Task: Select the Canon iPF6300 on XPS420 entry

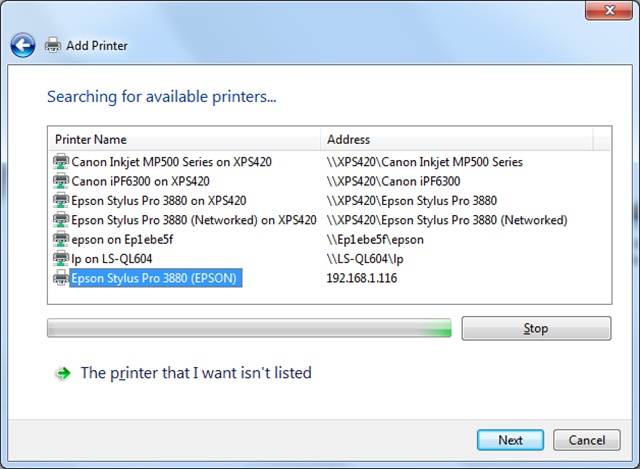Action: [x=140, y=181]
